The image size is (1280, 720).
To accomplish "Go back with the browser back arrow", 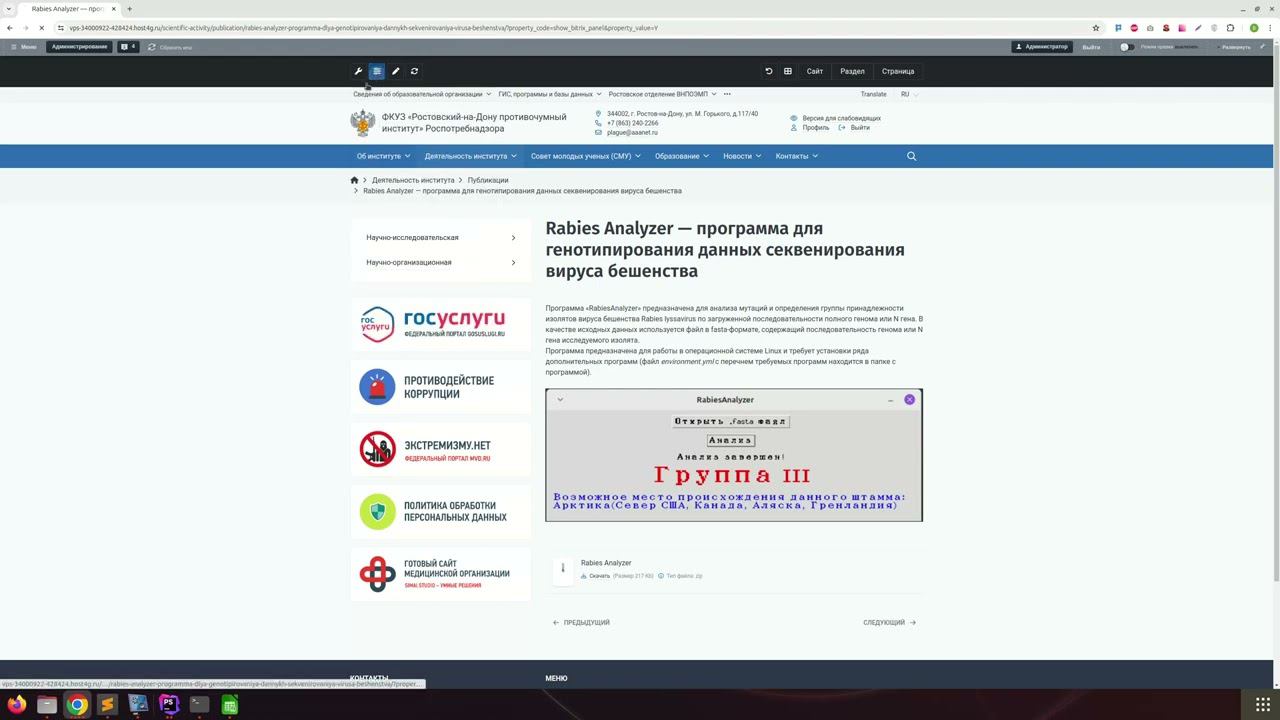I will pyautogui.click(x=10, y=28).
